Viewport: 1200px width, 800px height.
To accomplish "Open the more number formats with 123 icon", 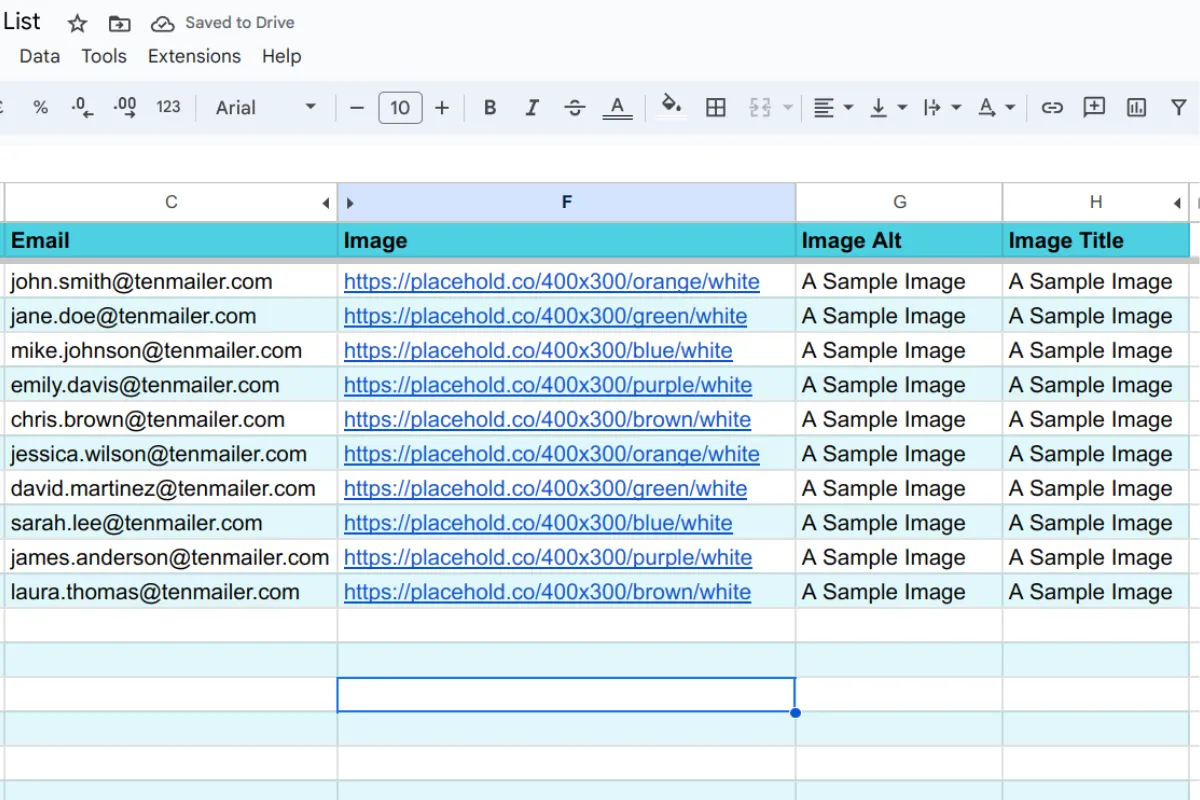I will [x=167, y=107].
